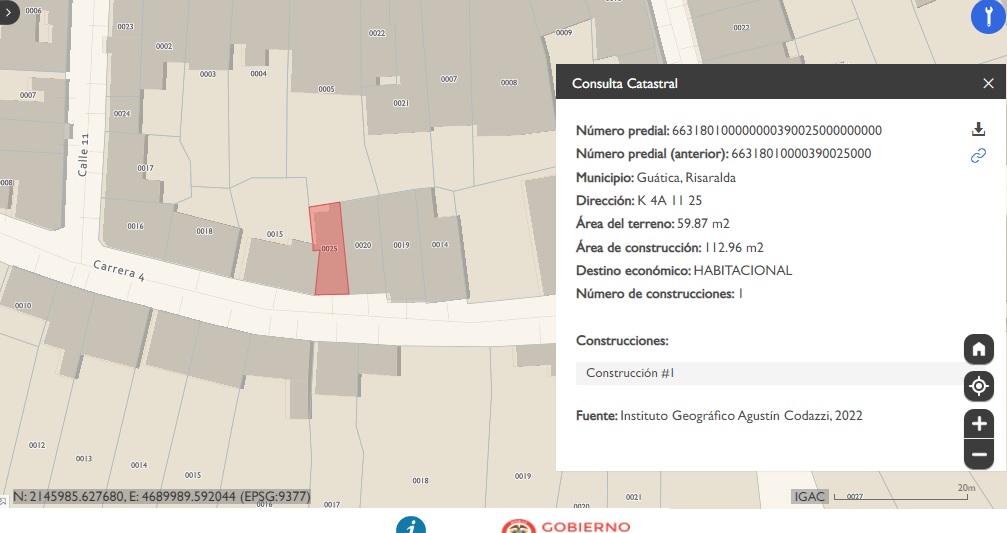Expand the collapsed left side panel

pyautogui.click(x=9, y=10)
